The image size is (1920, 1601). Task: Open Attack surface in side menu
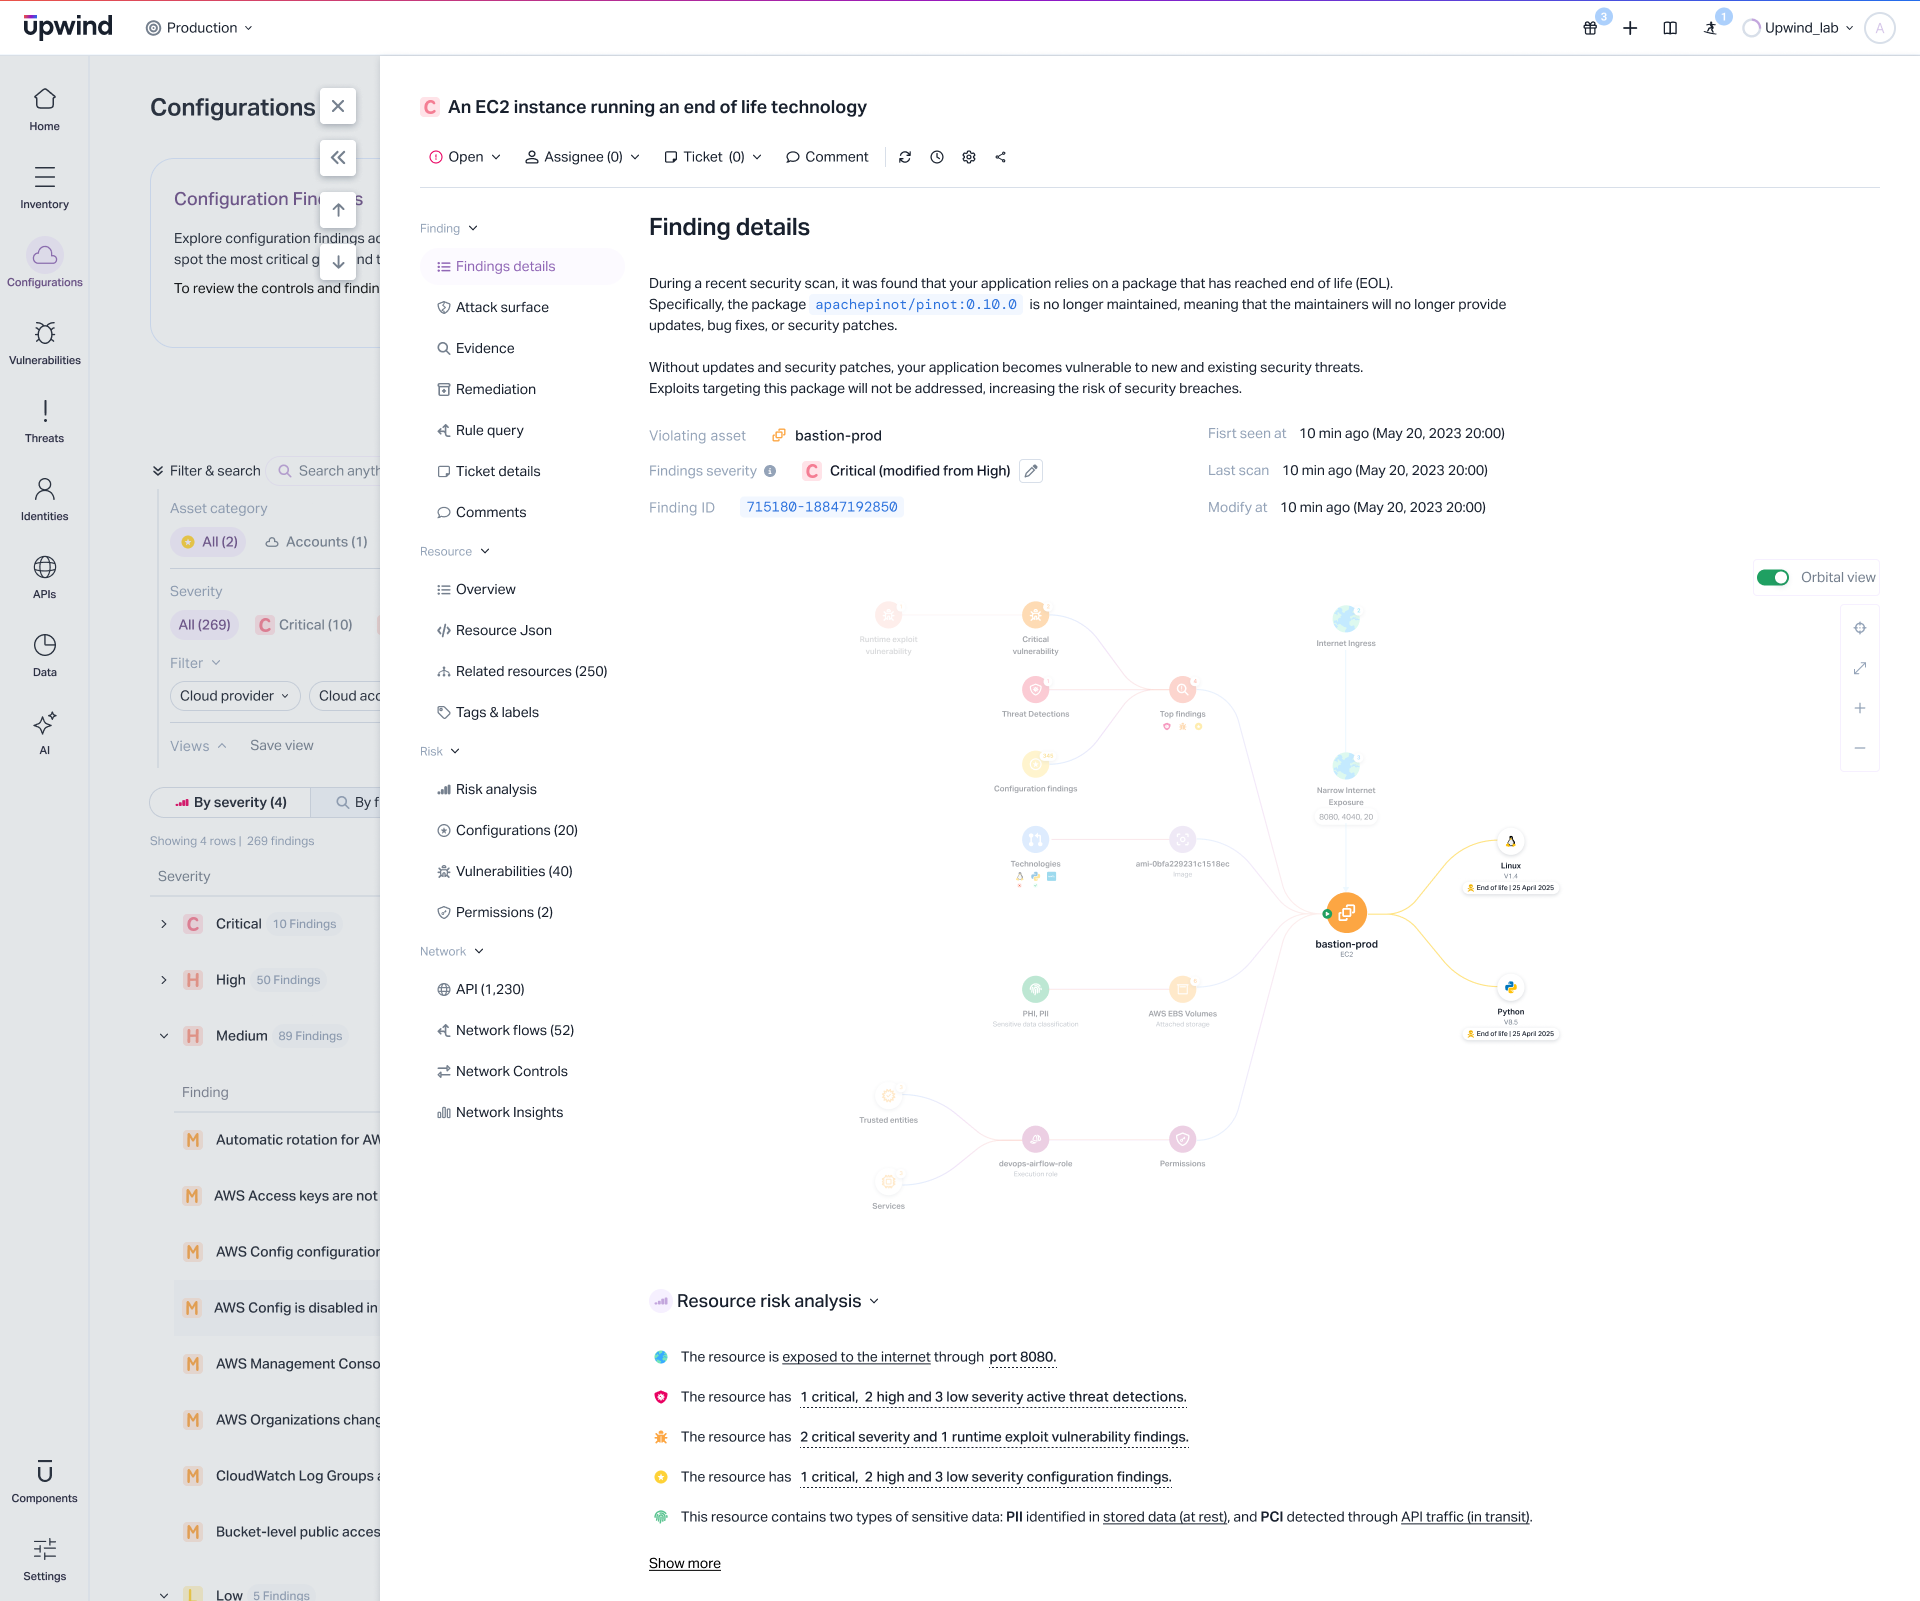(501, 307)
